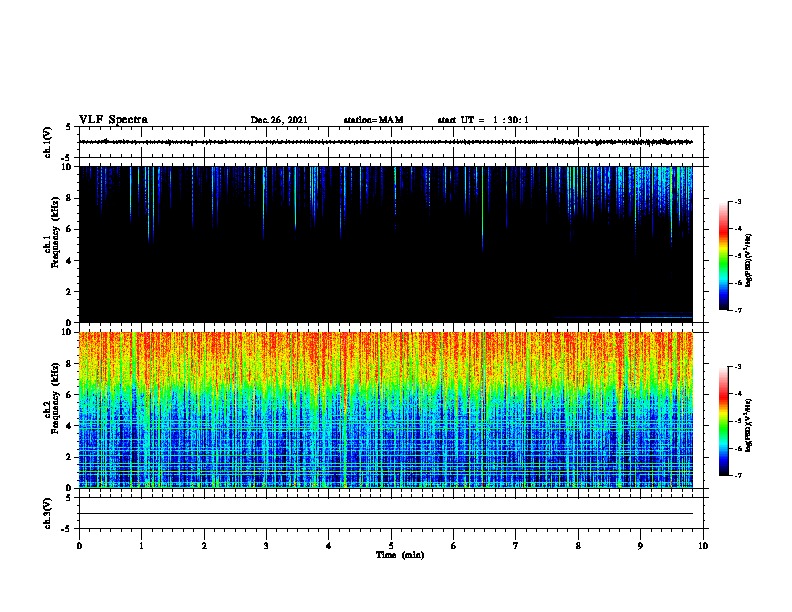
Task: Click the flat ch.3 voltage trace line
Action: point(386,514)
